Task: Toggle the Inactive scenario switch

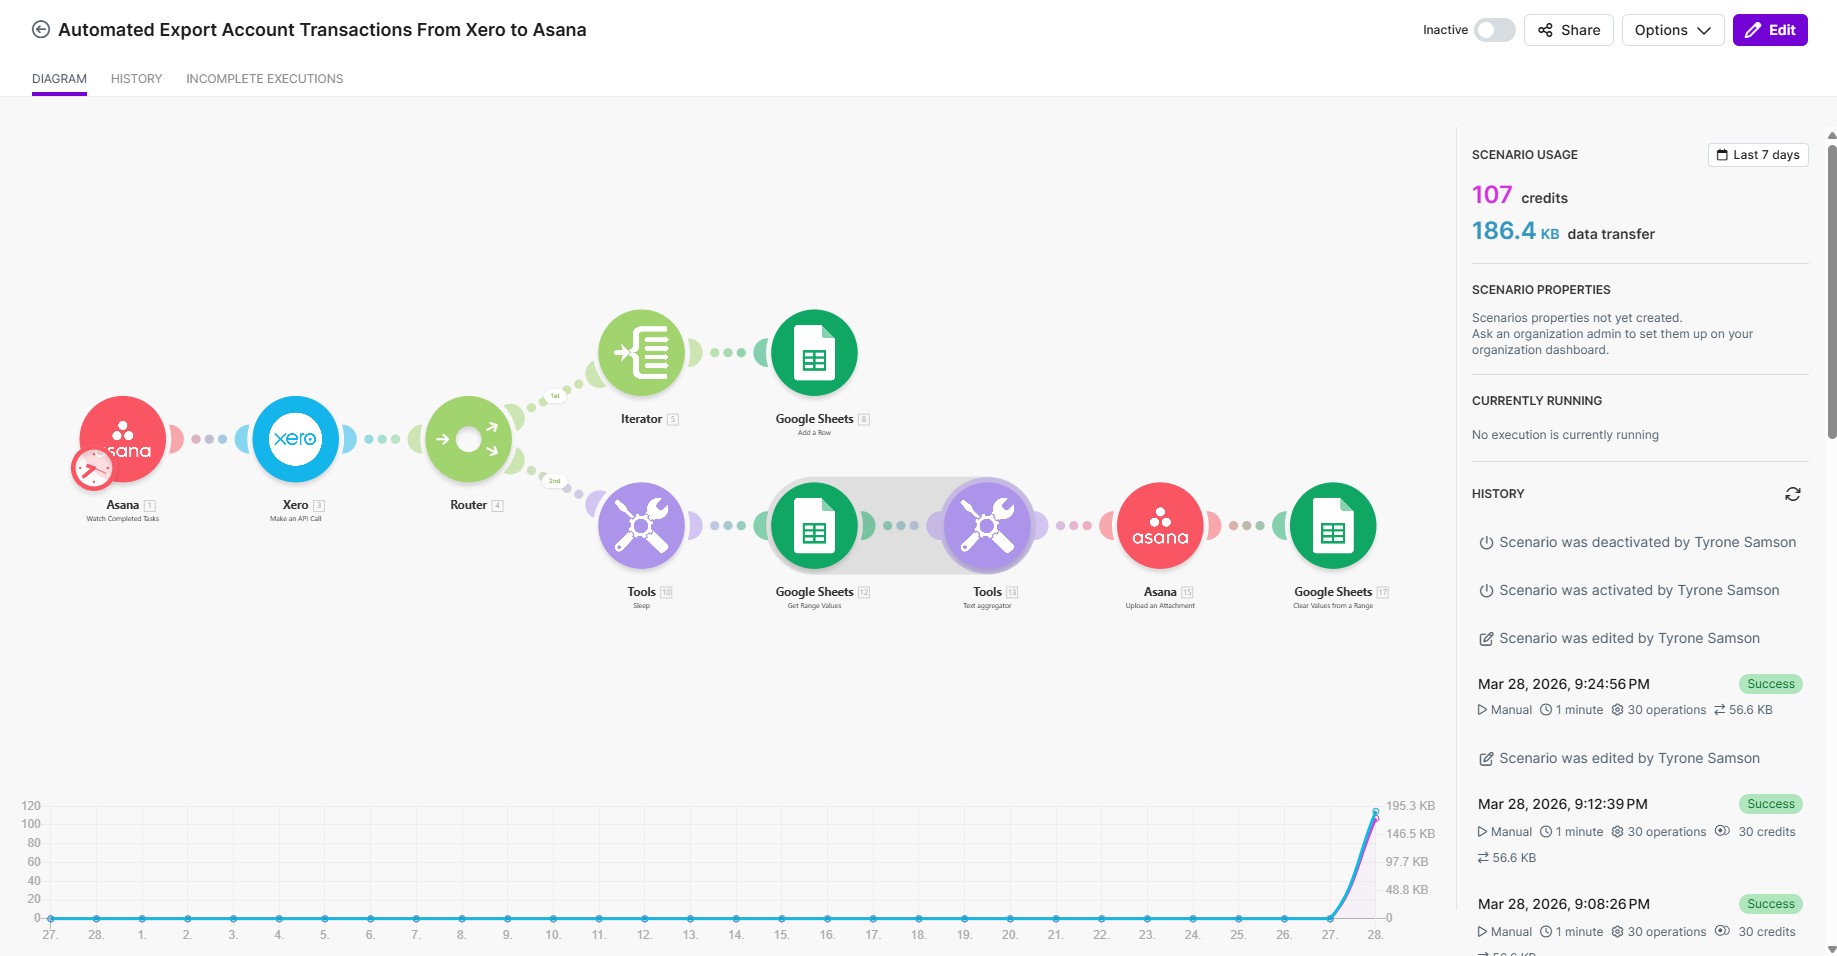Action: tap(1495, 30)
